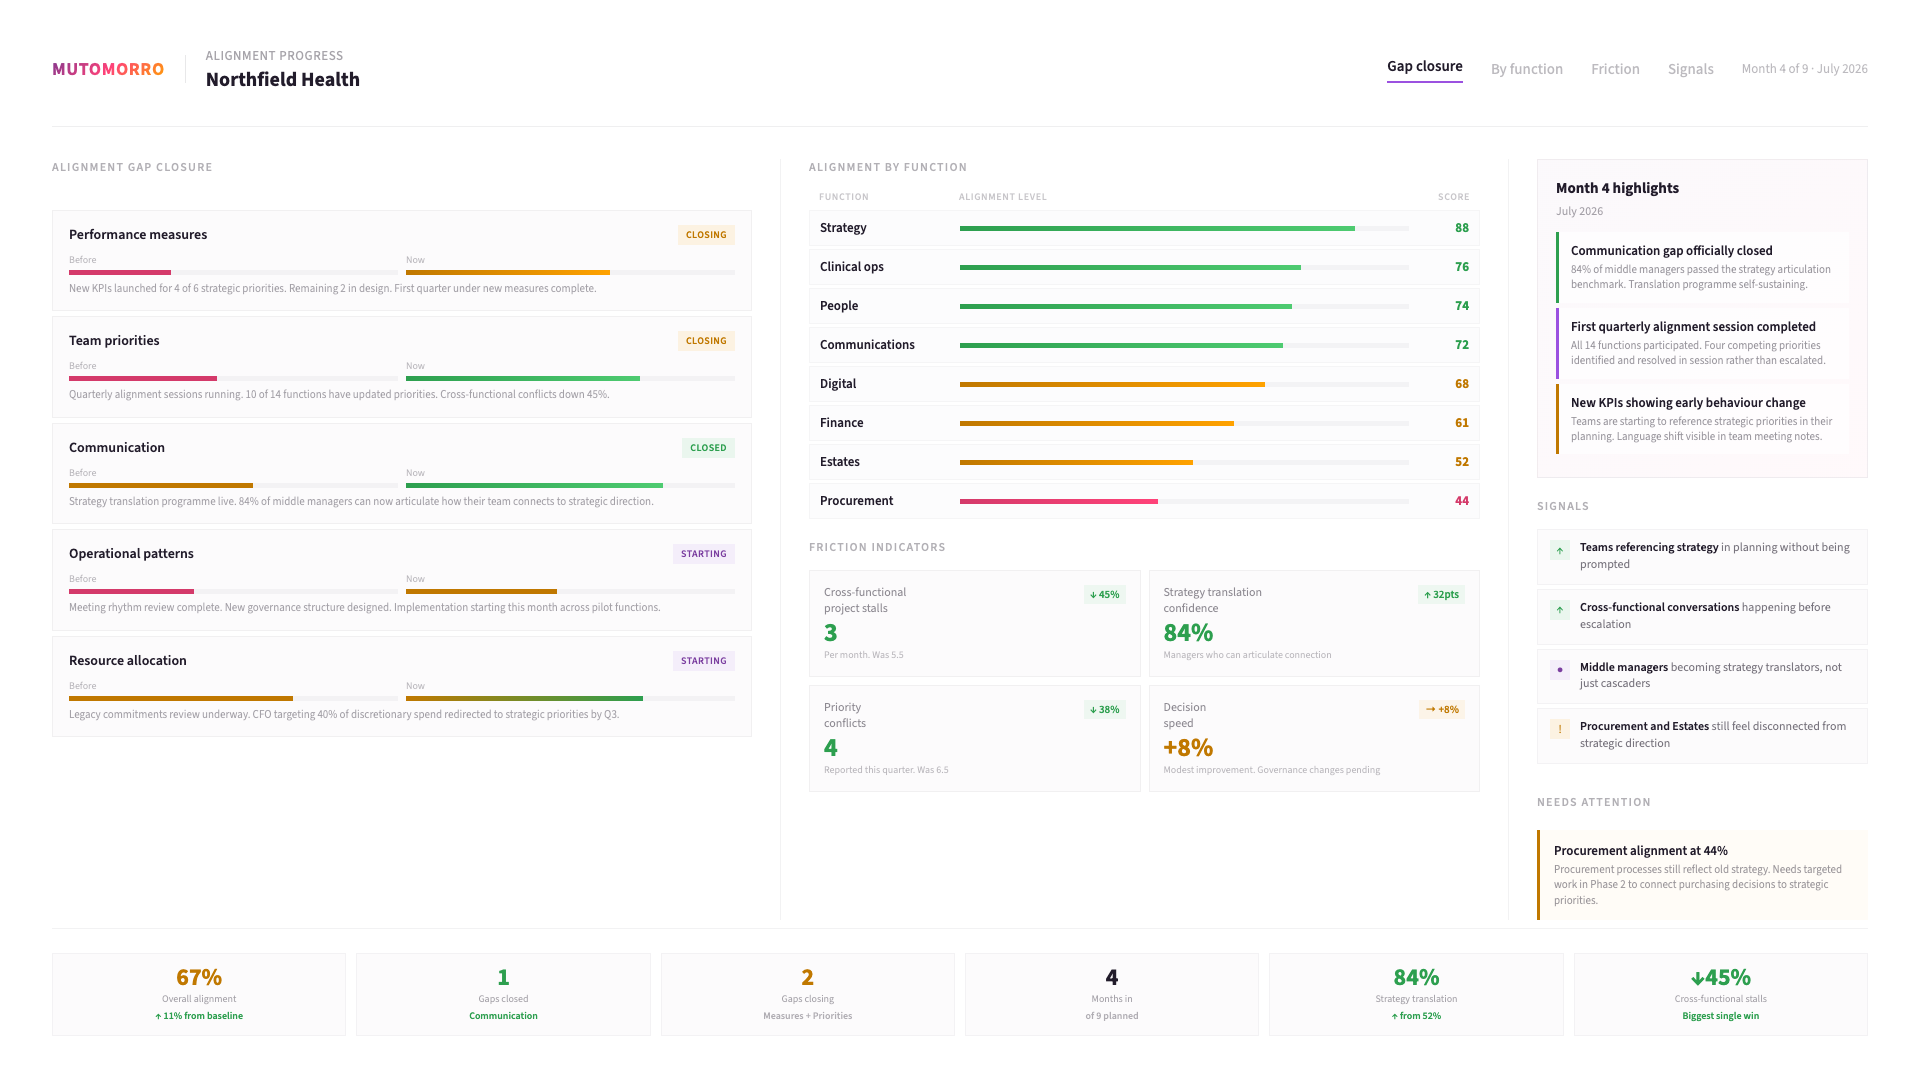Click the CLOSING badge on Performance measures
The image size is (1920, 1080).
click(x=706, y=235)
